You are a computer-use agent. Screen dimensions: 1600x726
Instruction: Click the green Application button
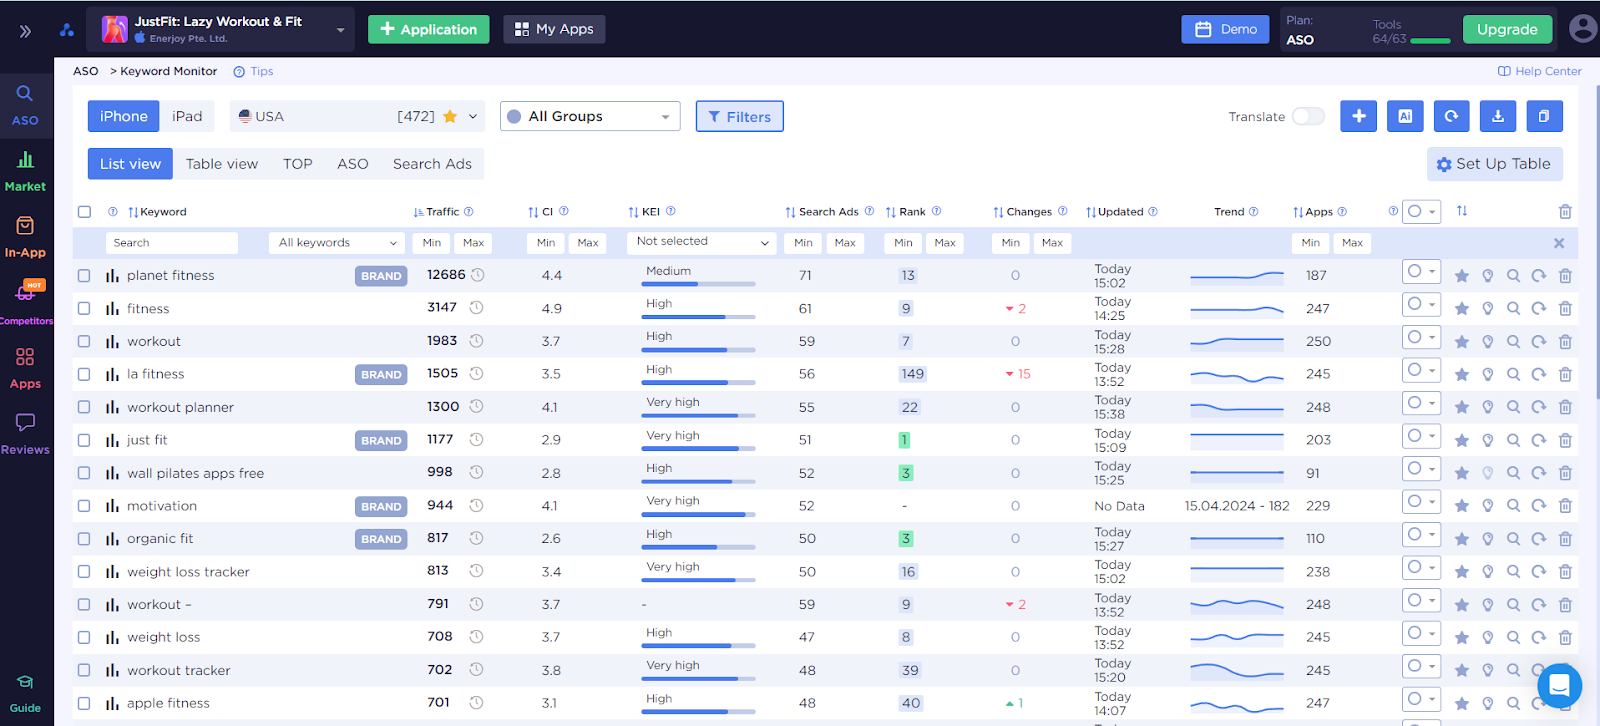(429, 29)
